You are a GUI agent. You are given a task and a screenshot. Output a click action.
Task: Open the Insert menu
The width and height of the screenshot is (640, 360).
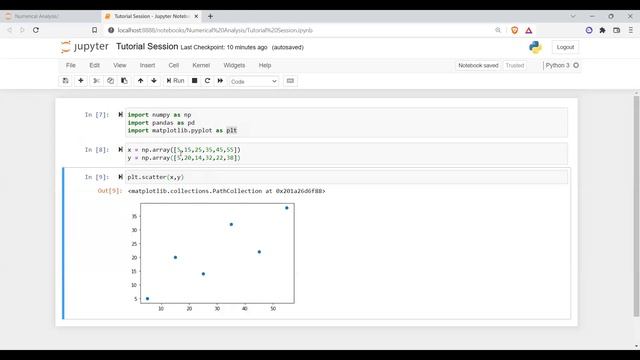point(147,65)
